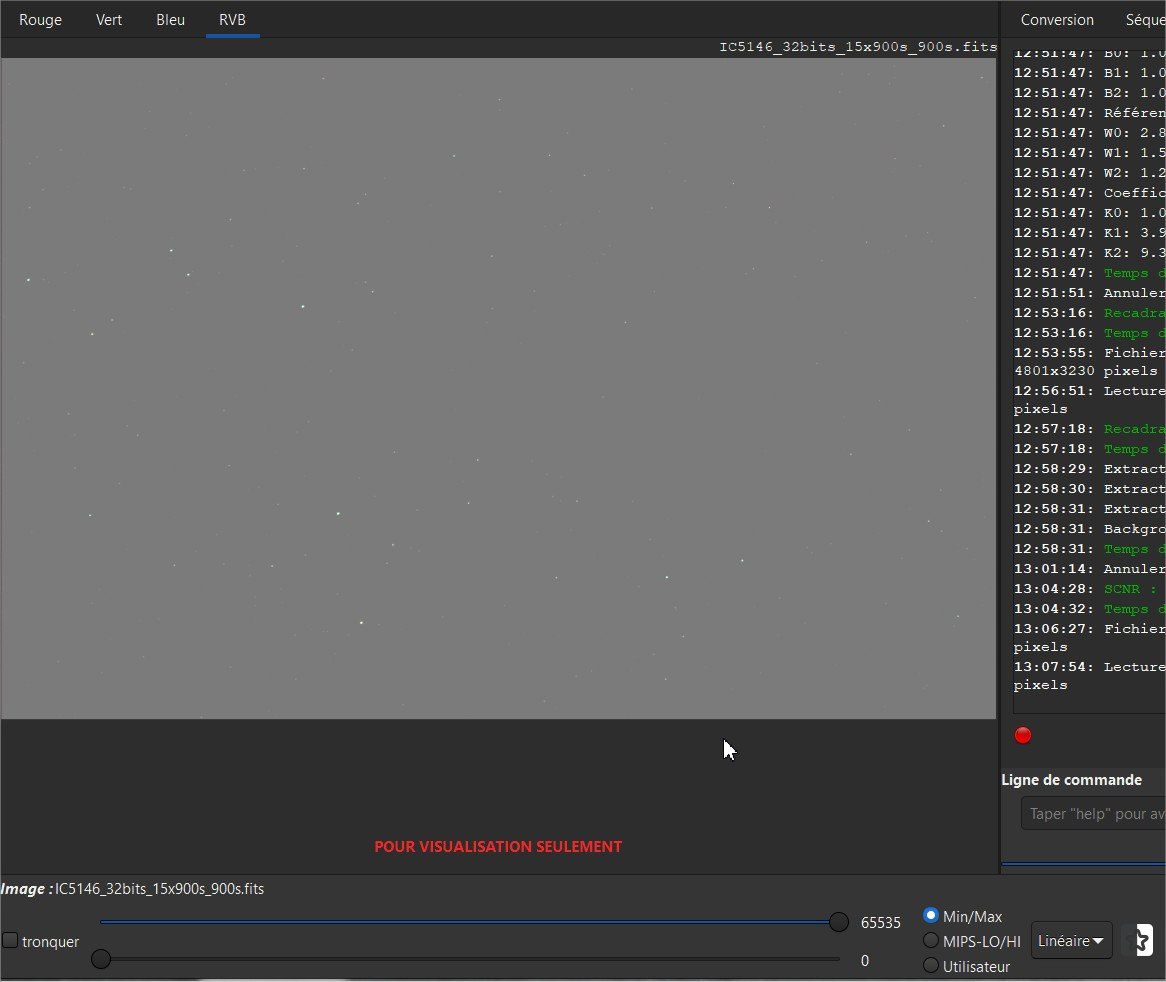Screen dimensions: 1166x982
Task: Select the log line '13:01:14: Annuler'
Action: 1089,569
